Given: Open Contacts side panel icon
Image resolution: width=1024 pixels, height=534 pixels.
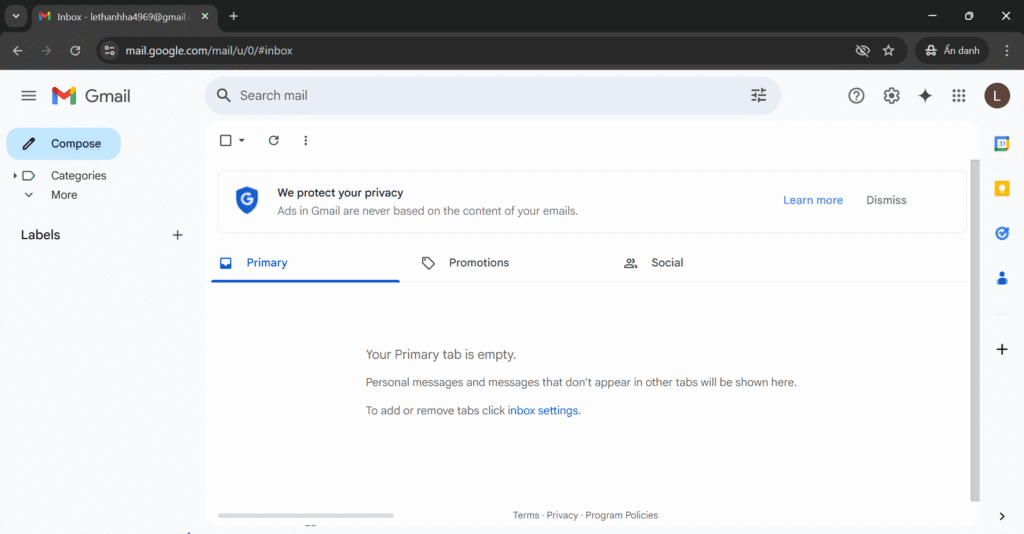Looking at the screenshot, I should coord(1001,278).
